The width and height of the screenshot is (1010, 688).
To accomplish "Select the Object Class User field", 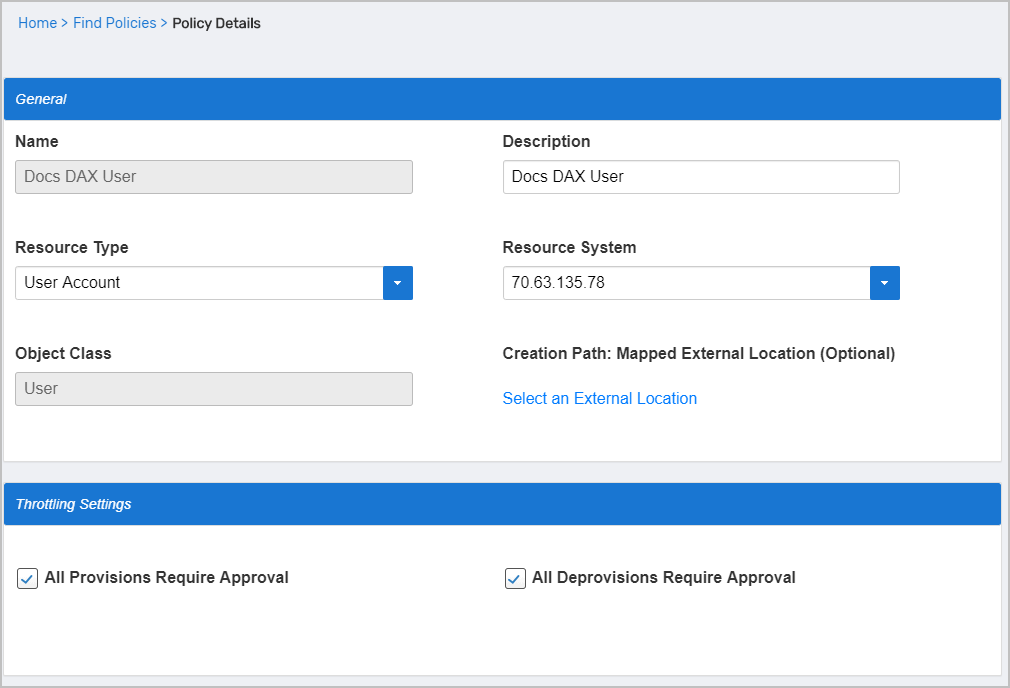I will pos(213,389).
